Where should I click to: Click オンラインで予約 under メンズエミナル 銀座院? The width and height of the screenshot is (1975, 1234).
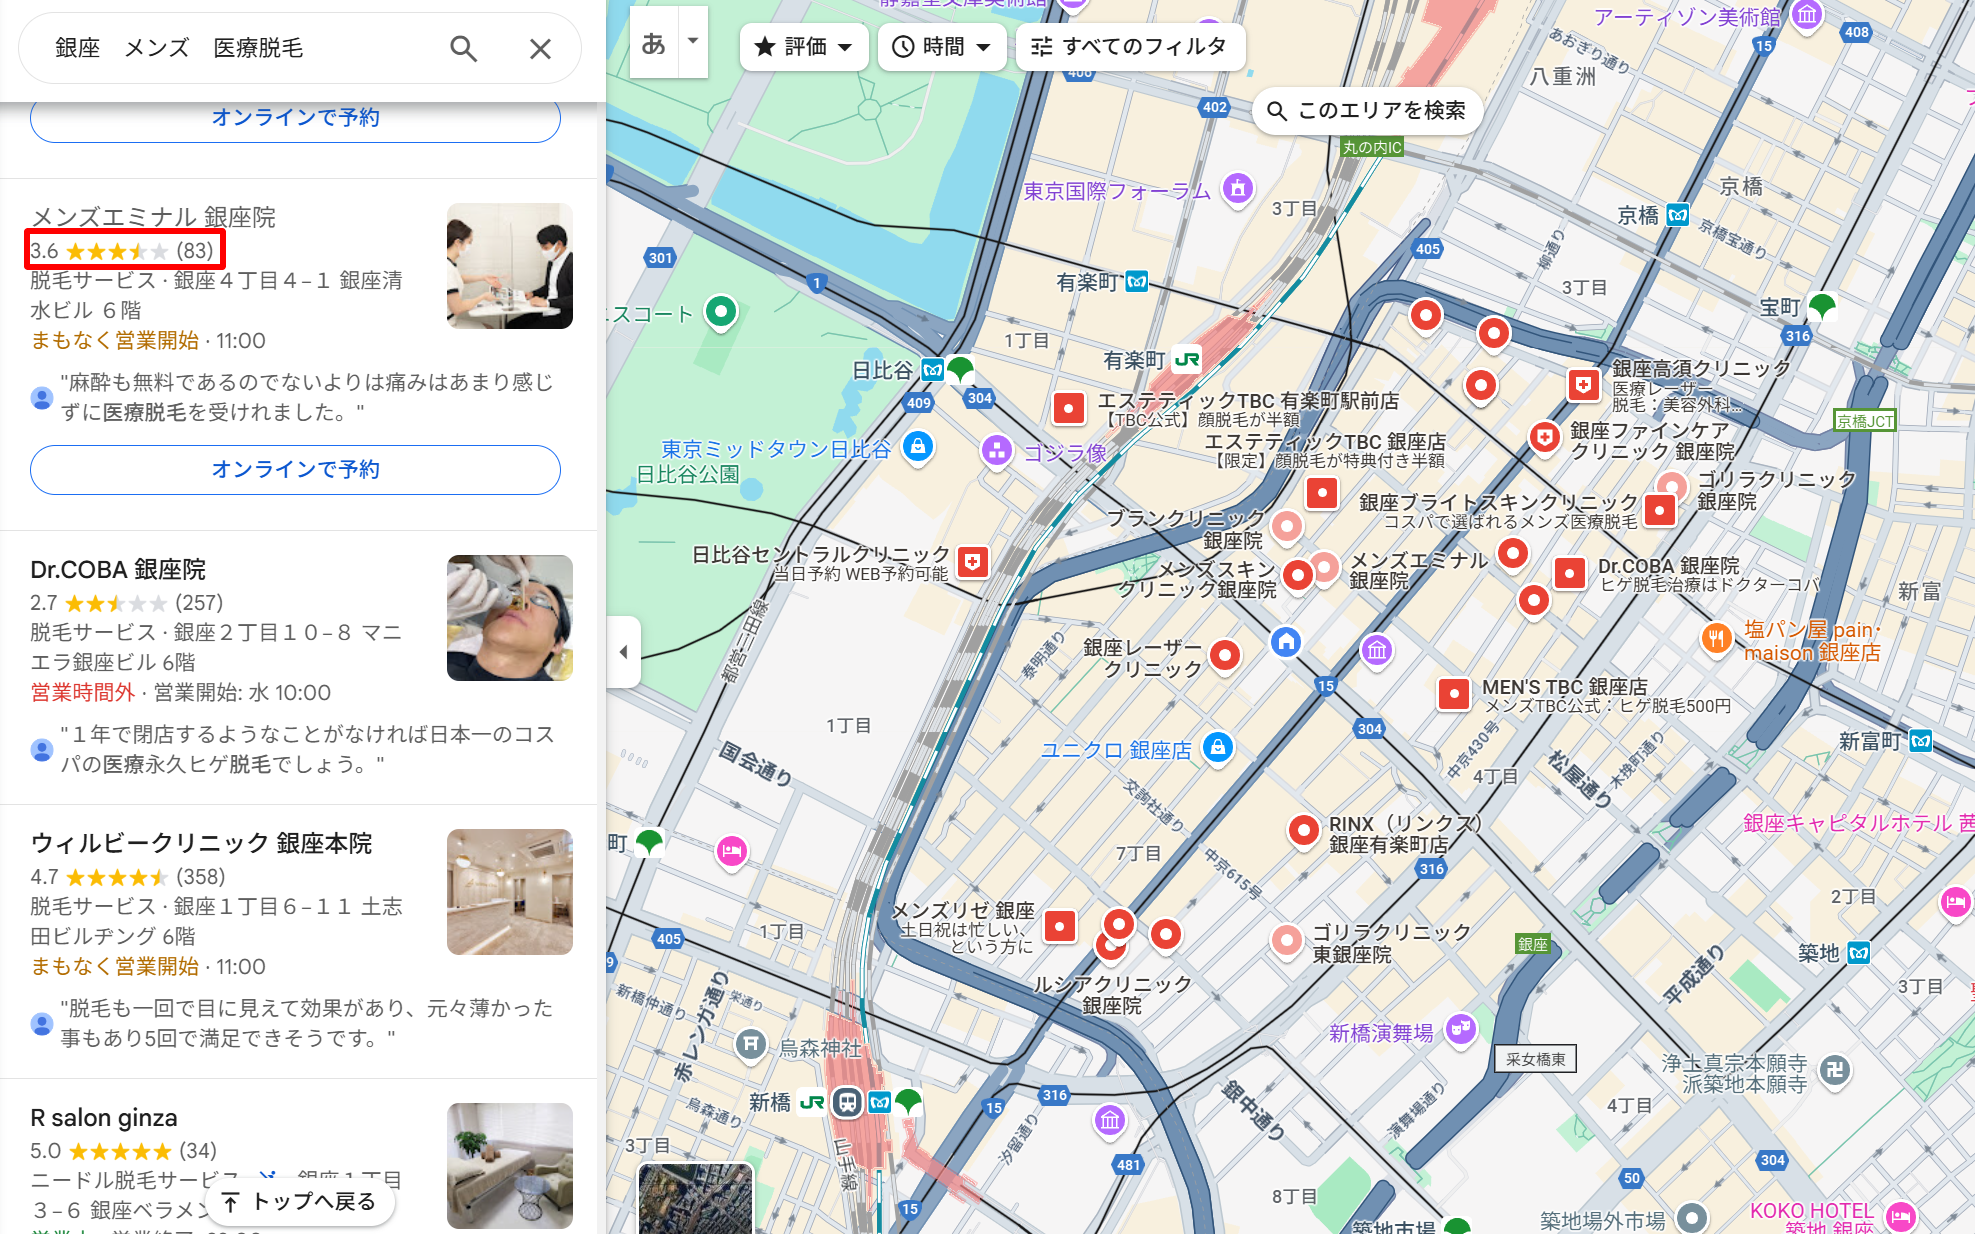coord(295,470)
